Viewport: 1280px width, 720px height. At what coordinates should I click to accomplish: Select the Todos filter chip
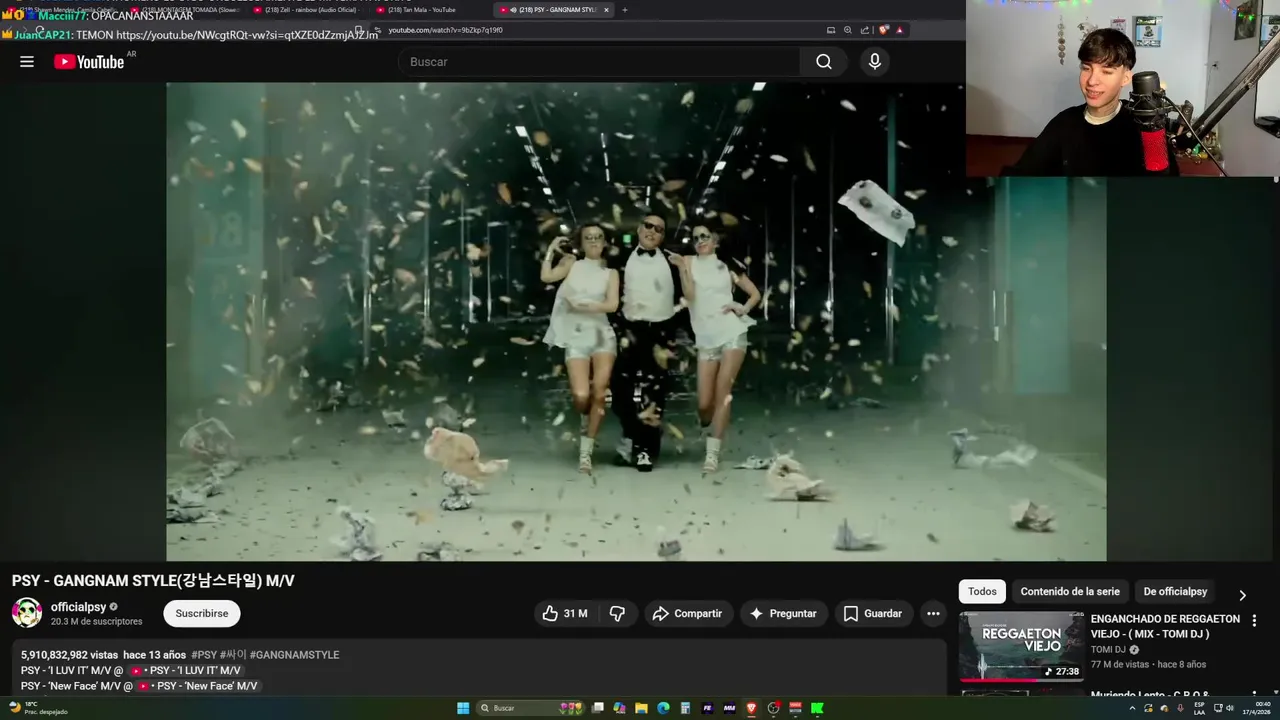(x=982, y=592)
